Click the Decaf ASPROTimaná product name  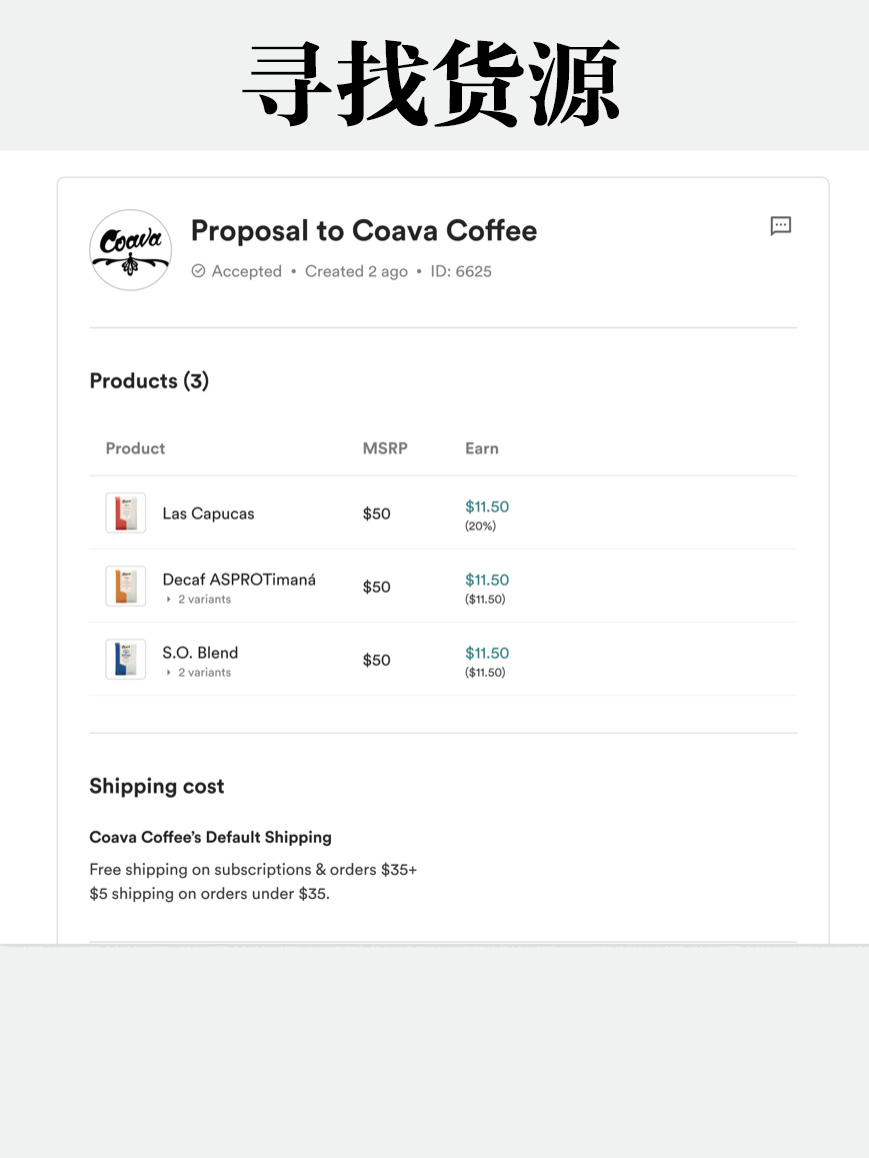point(239,580)
